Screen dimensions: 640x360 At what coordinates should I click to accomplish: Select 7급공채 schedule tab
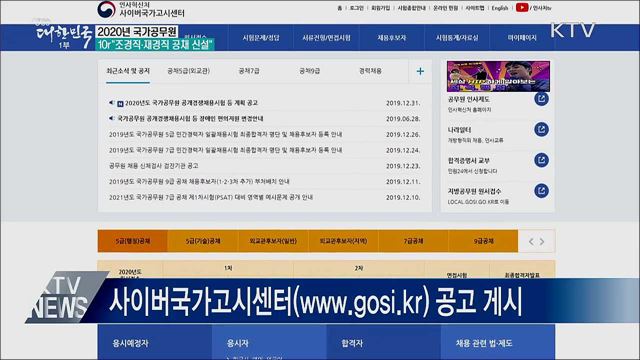point(413,241)
